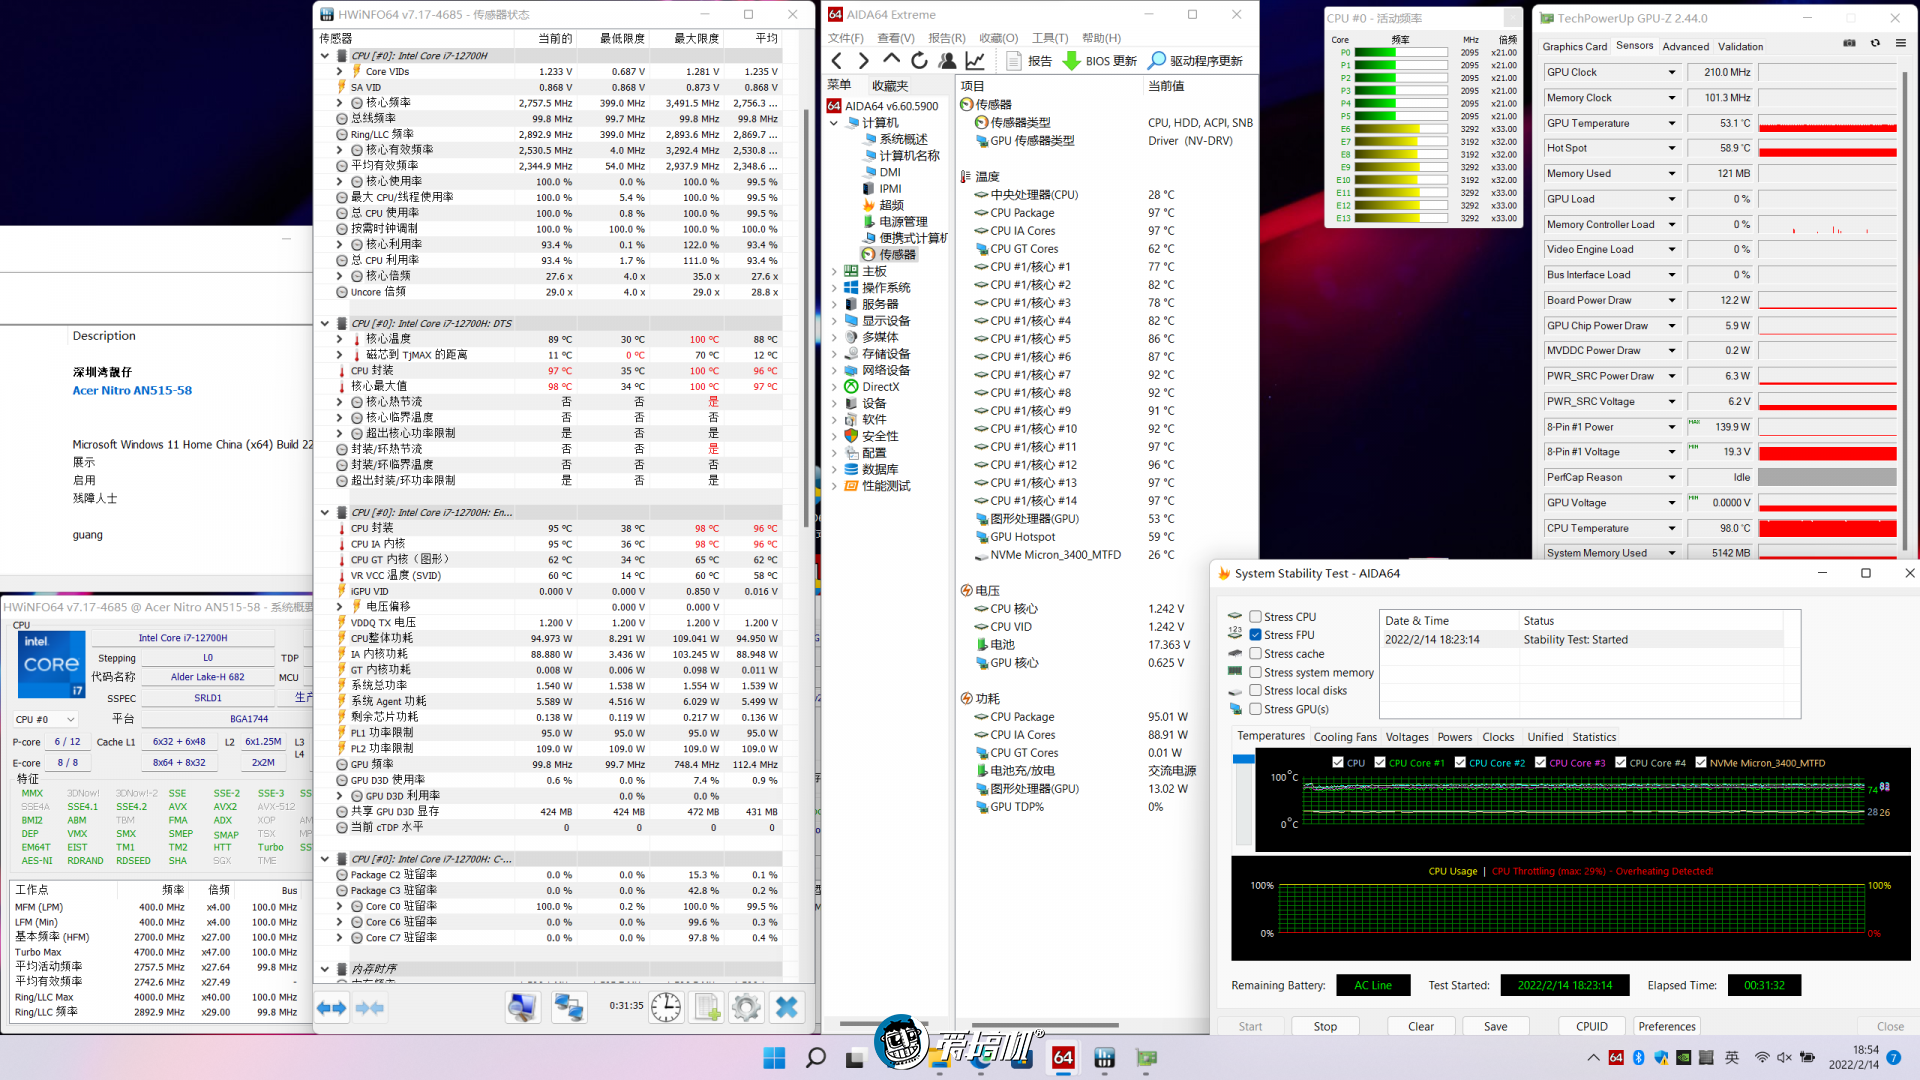Click the AIDA64 user profile icon
The image size is (1920, 1080).
coord(947,61)
